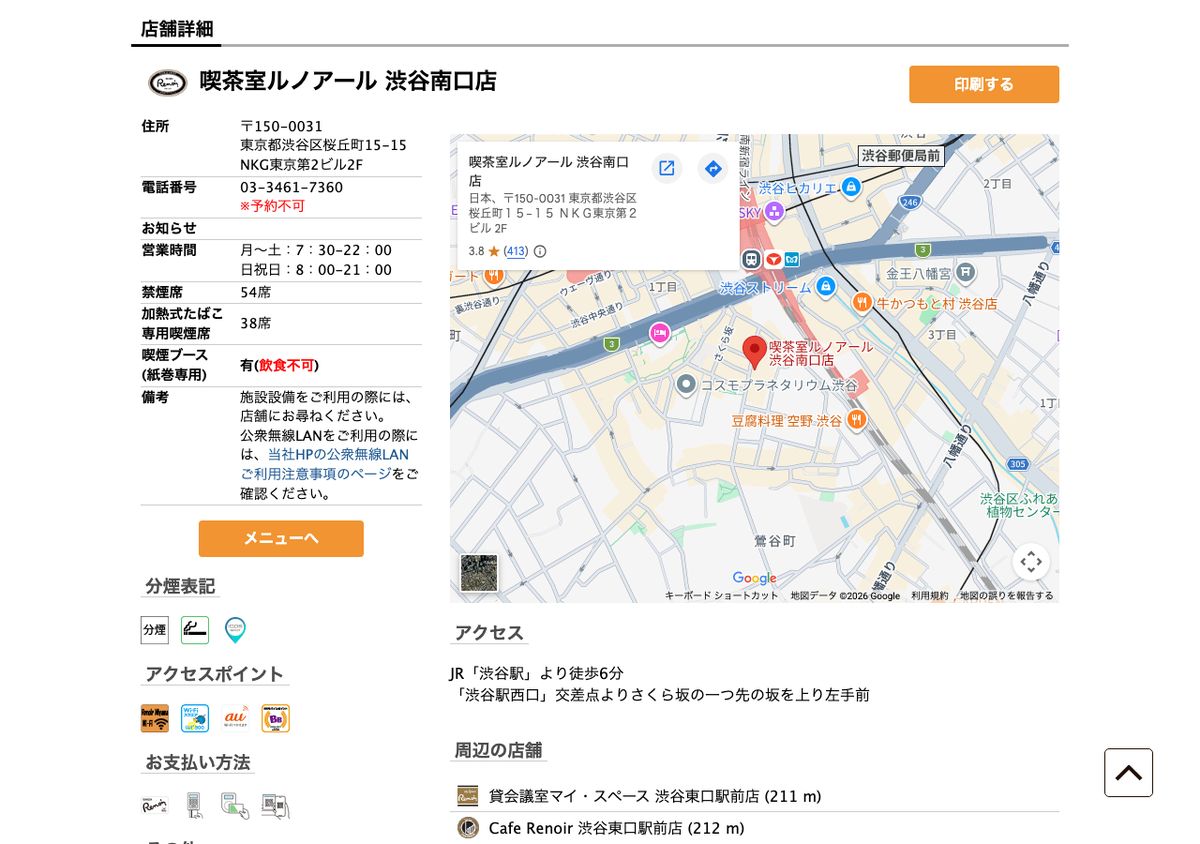The height and width of the screenshot is (844, 1200).
Task: Click the Tokyo Metro station icon on map
Action: click(x=792, y=259)
